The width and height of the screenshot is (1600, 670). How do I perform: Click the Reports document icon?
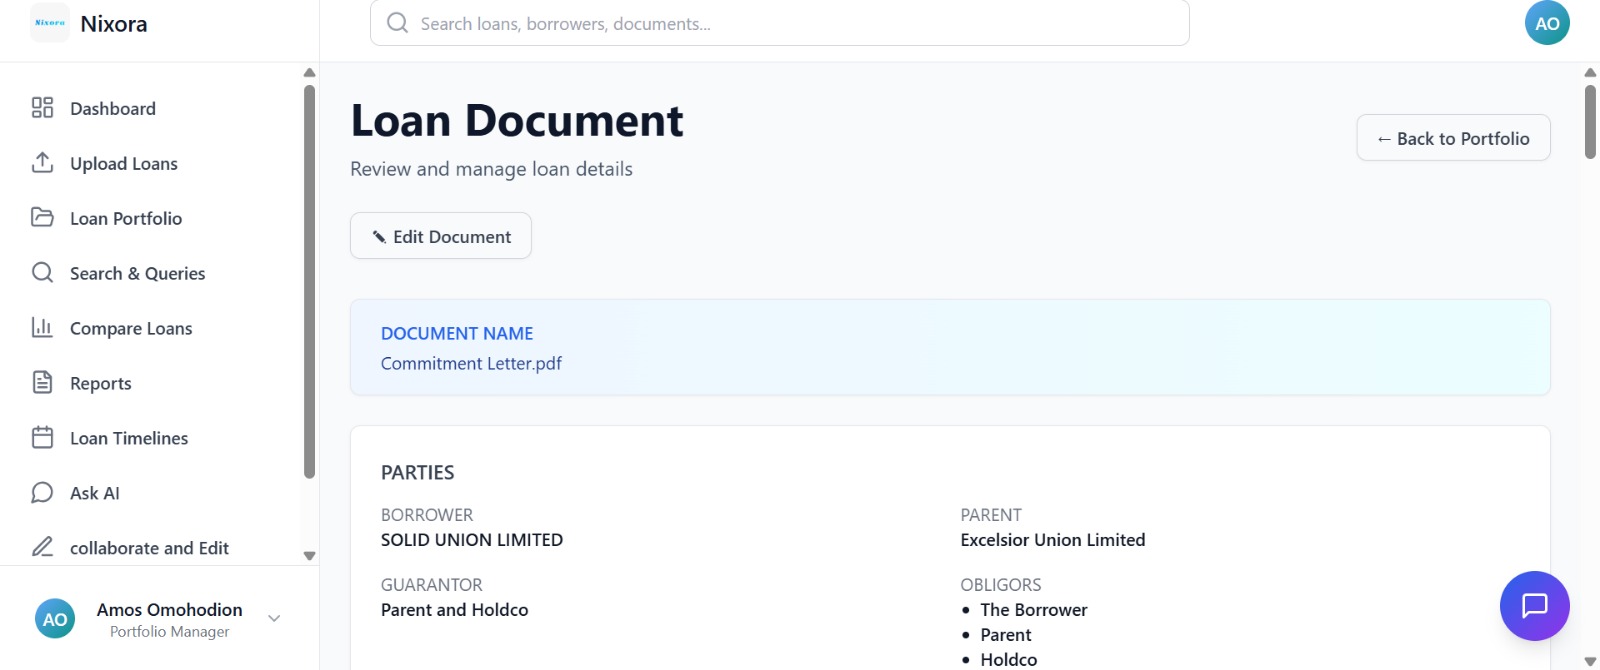42,383
